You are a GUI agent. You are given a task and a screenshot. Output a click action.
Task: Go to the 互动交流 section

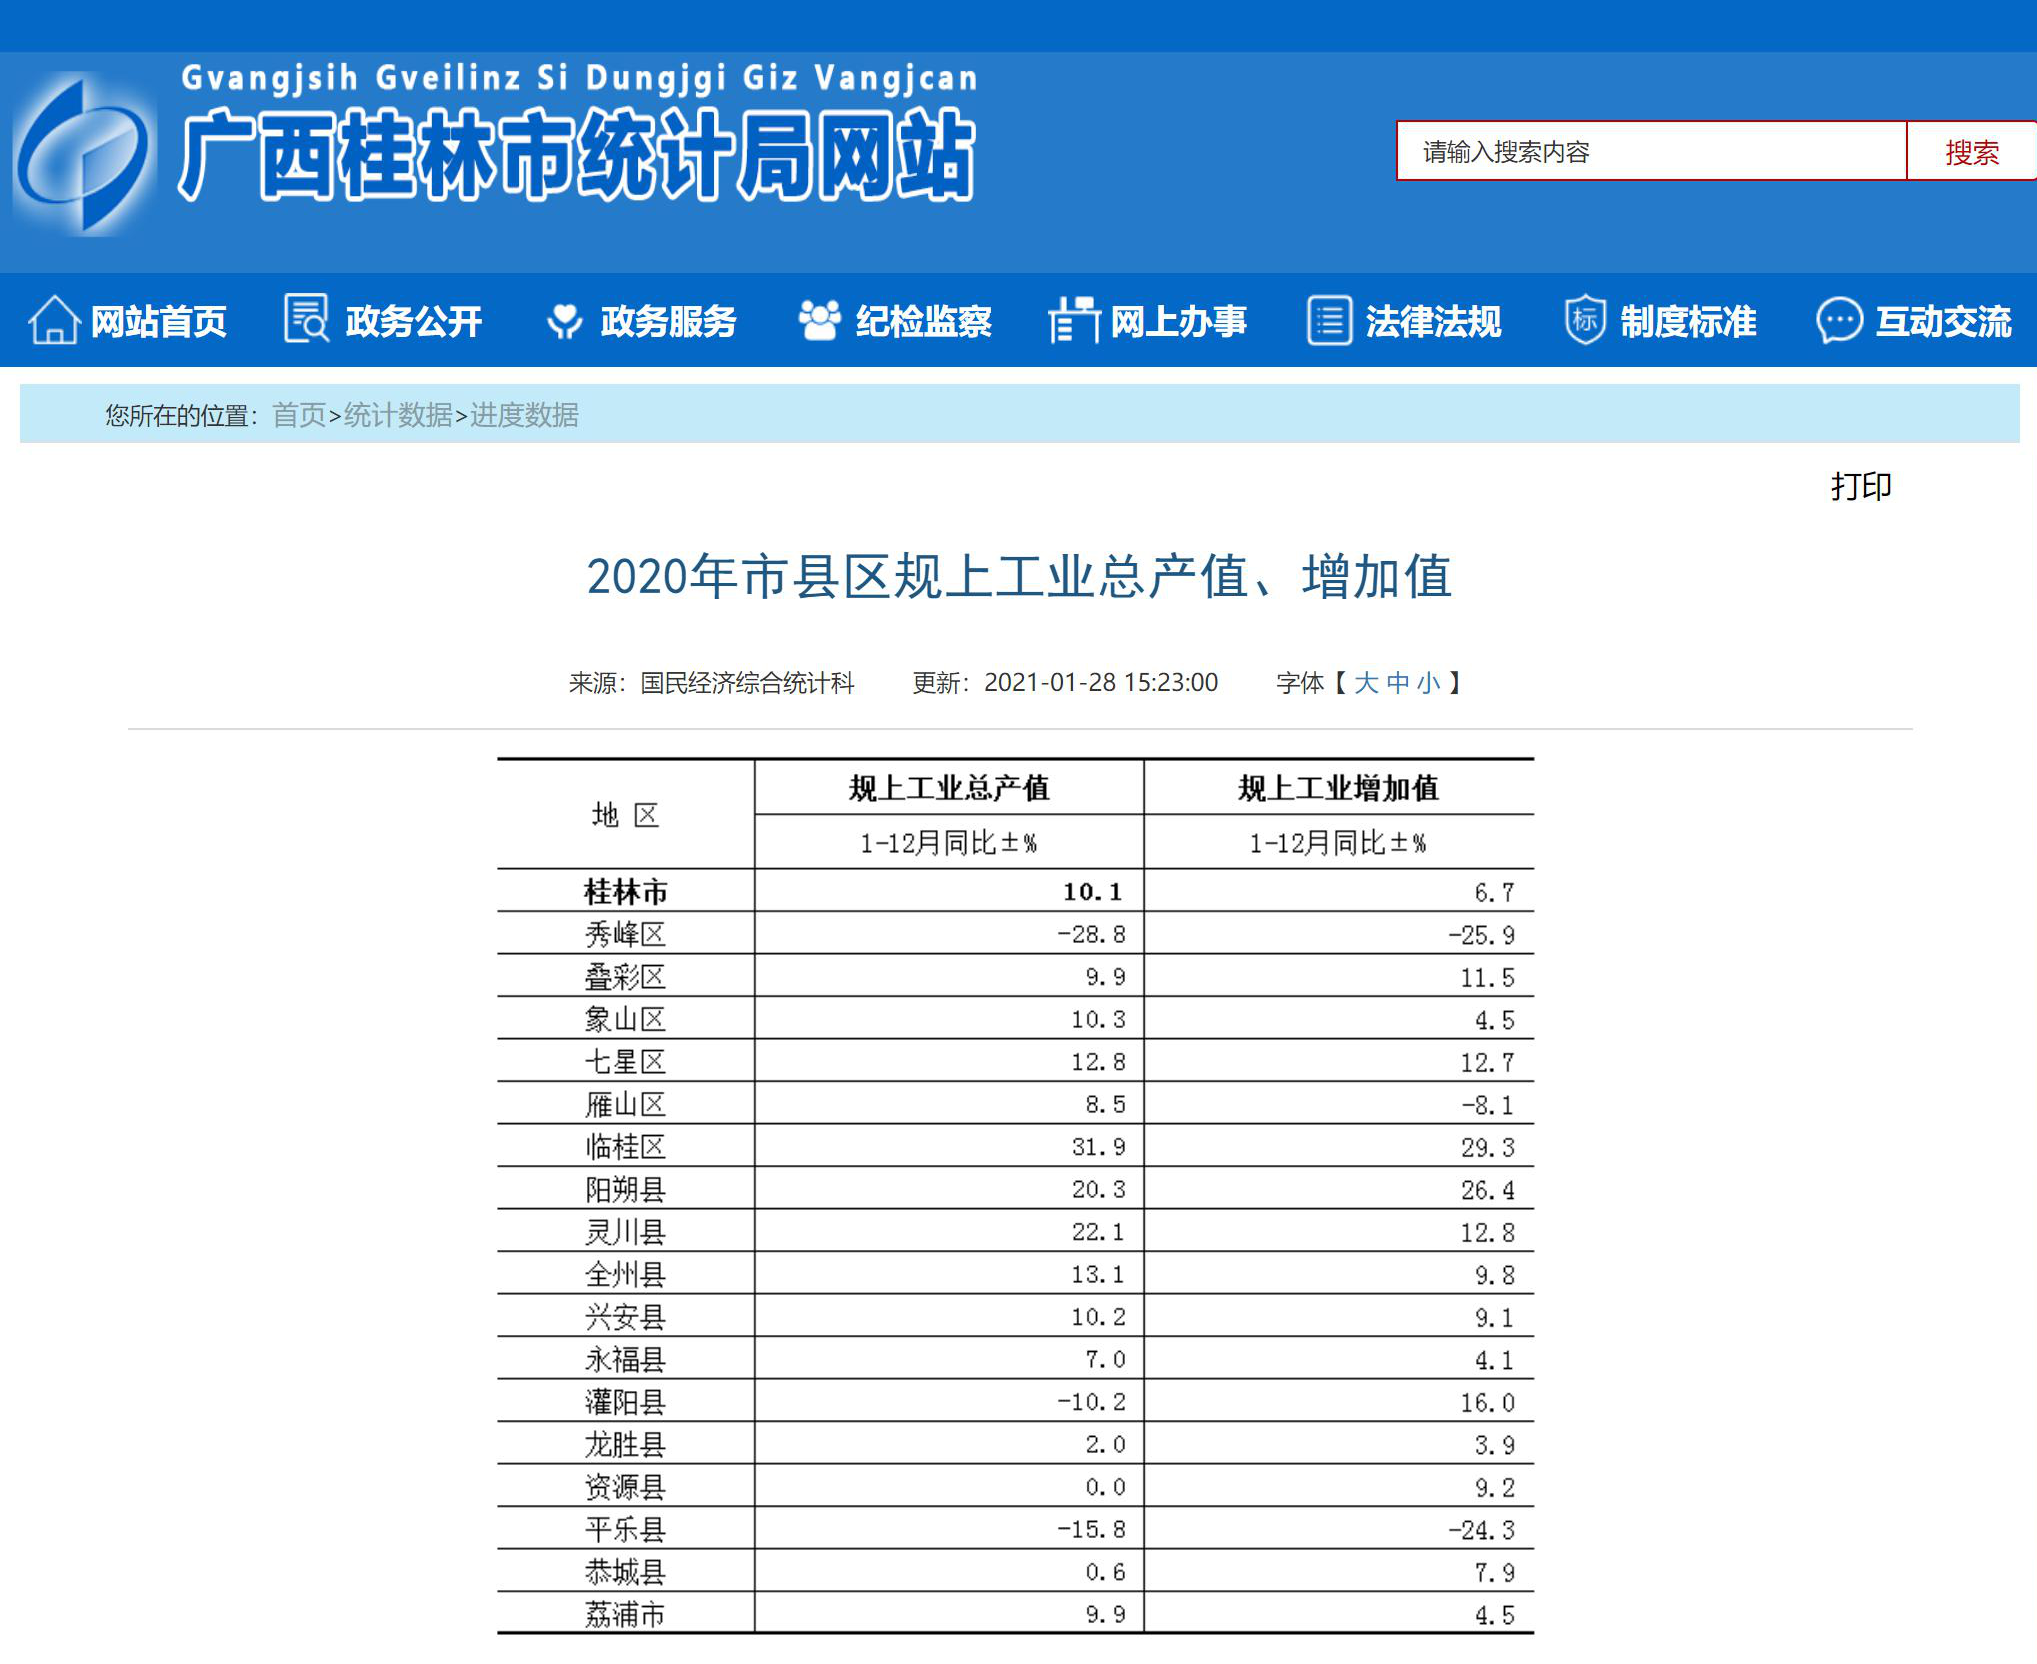tap(1942, 322)
